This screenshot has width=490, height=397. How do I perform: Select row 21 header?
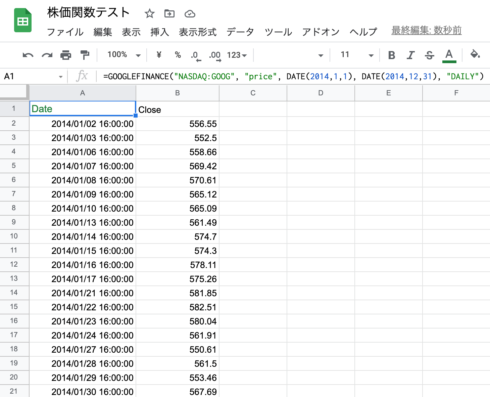pos(14,391)
